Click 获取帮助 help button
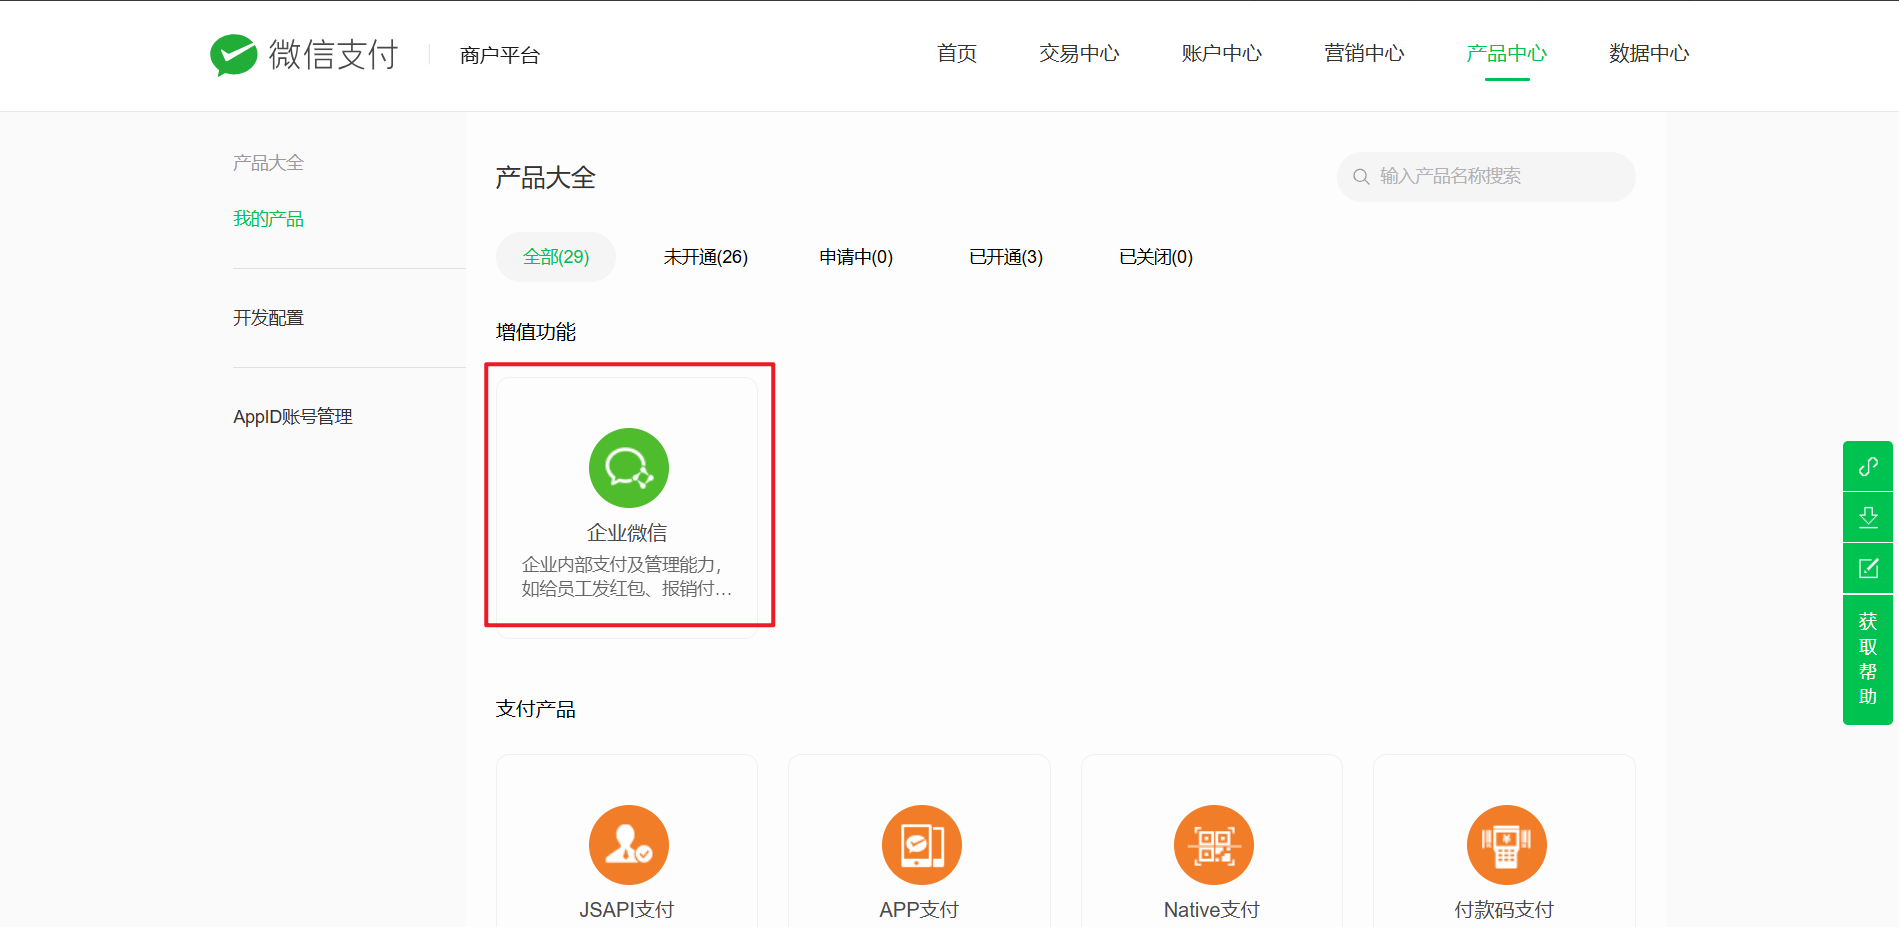This screenshot has height=927, width=1899. click(x=1868, y=660)
